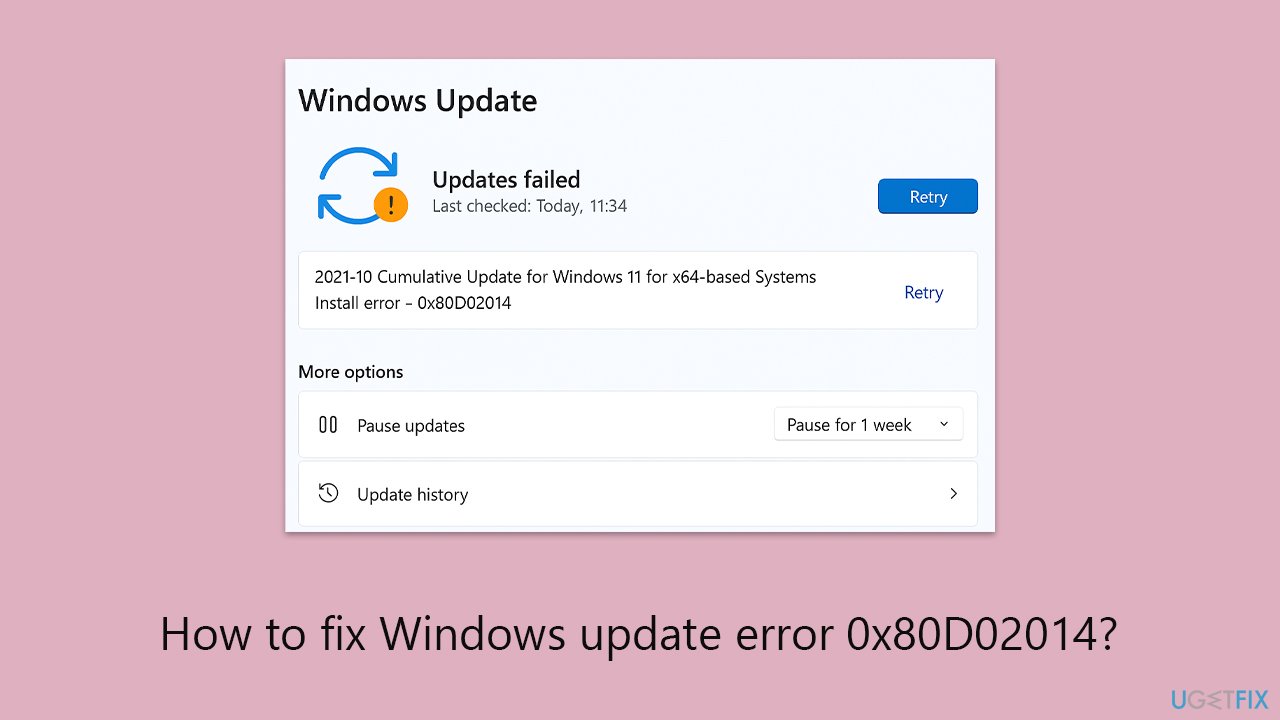Click the Updates failed status text
This screenshot has width=1280, height=720.
point(505,179)
